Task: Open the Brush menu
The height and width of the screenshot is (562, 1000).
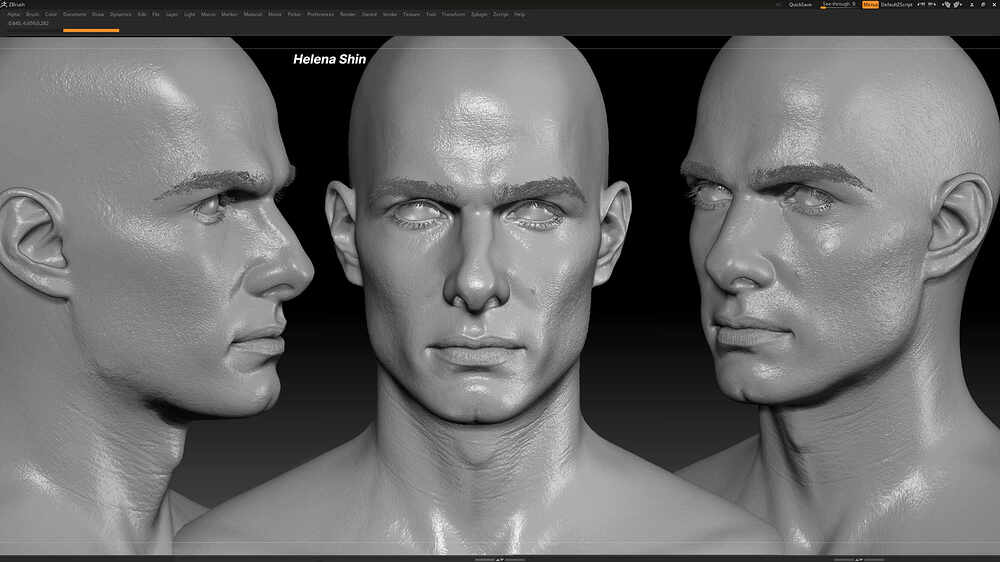Action: pos(32,14)
